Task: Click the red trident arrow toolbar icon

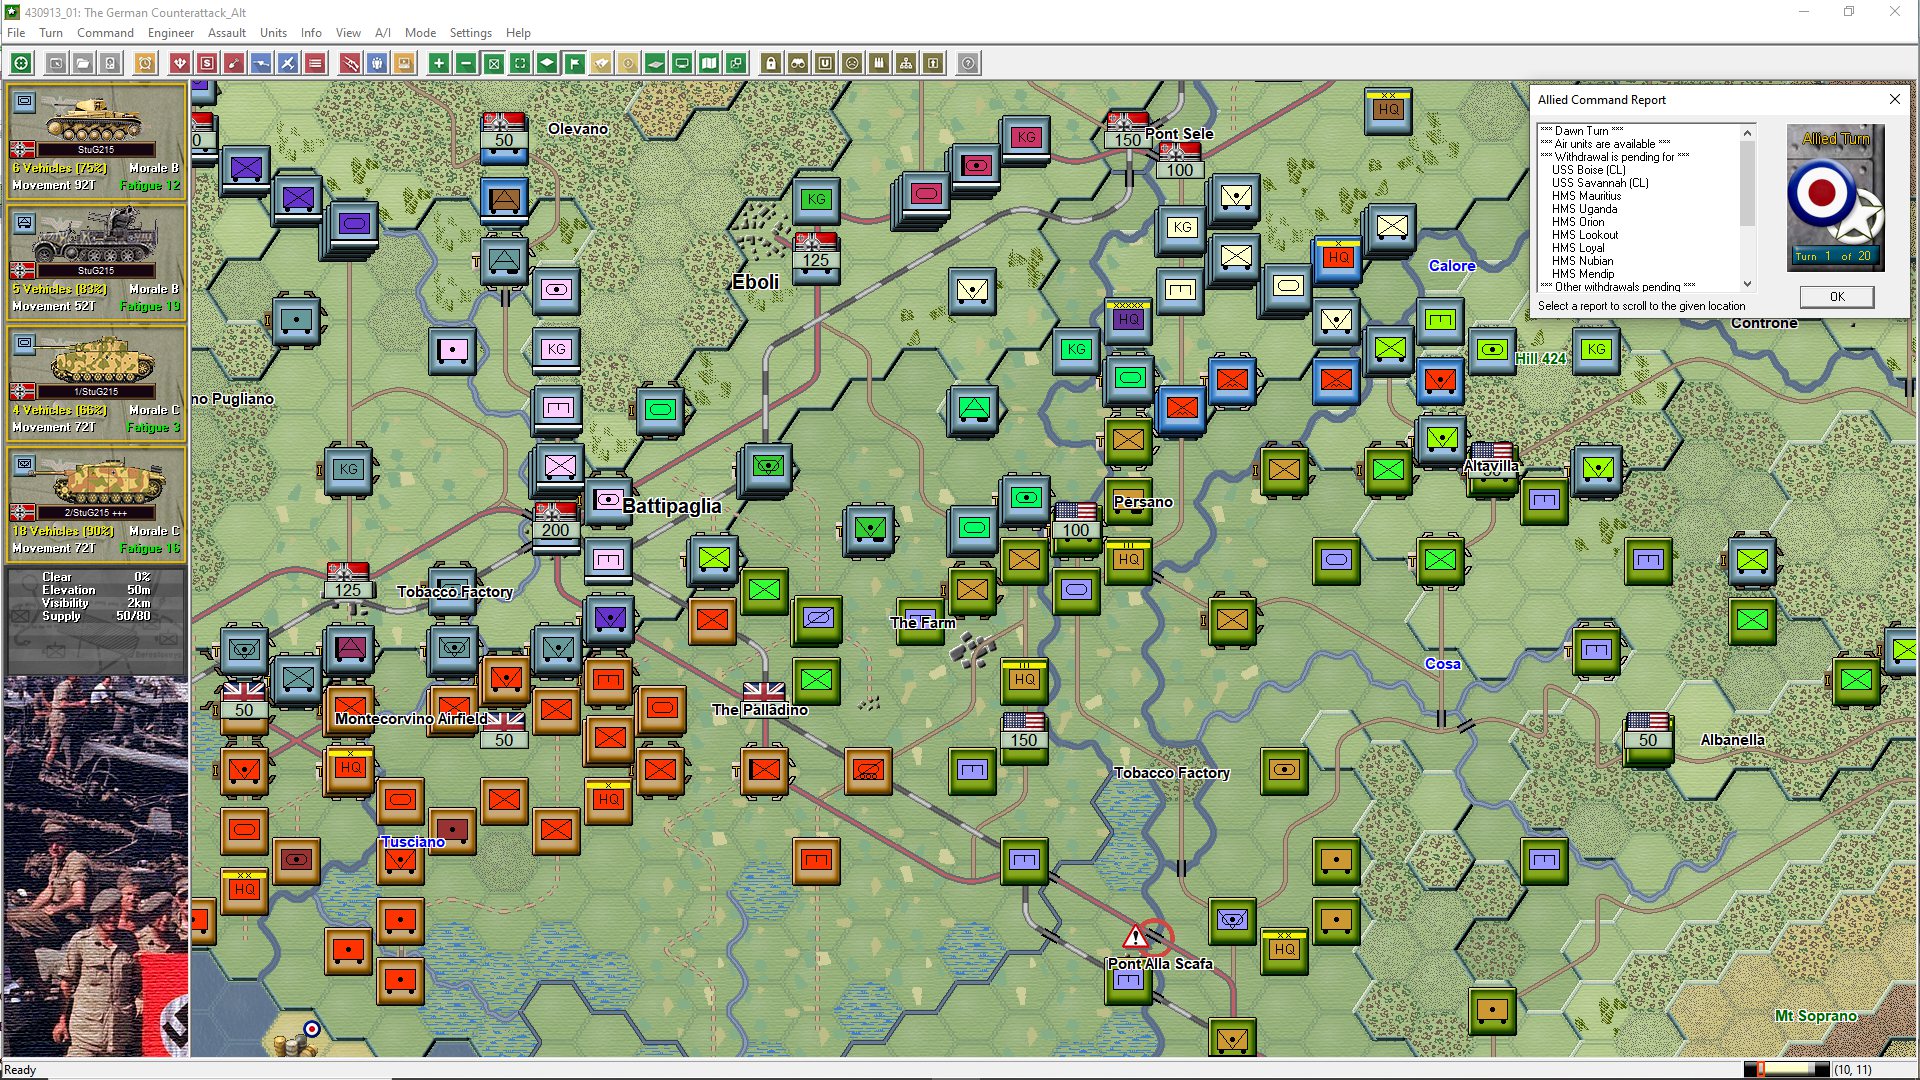Action: pyautogui.click(x=180, y=63)
